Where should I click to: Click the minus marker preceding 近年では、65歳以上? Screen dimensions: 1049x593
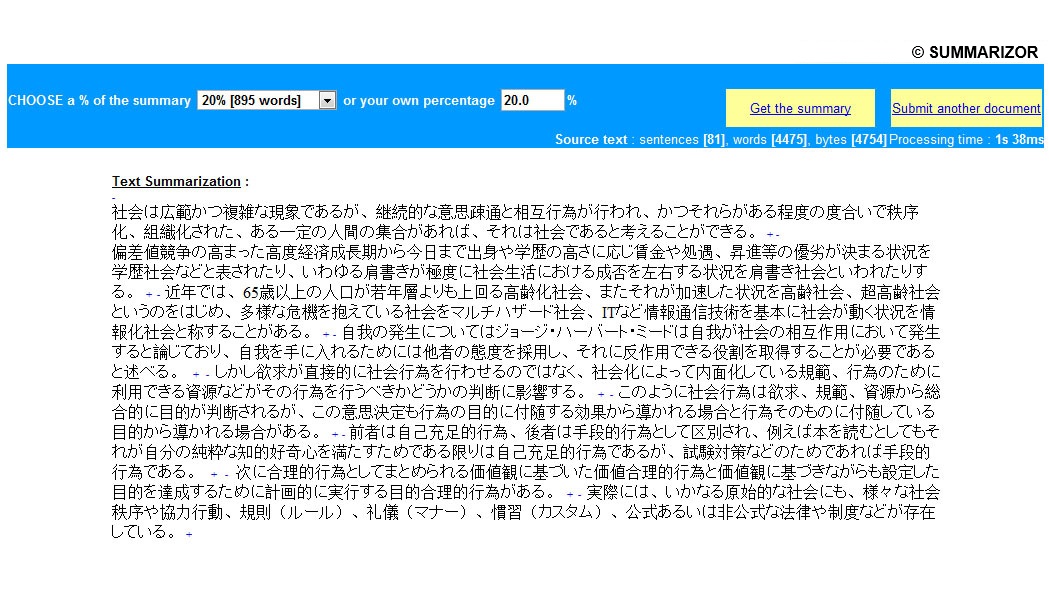pos(157,295)
